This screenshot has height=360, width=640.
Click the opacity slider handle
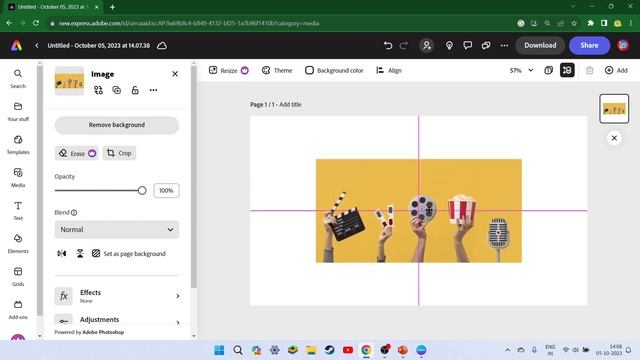coord(142,190)
